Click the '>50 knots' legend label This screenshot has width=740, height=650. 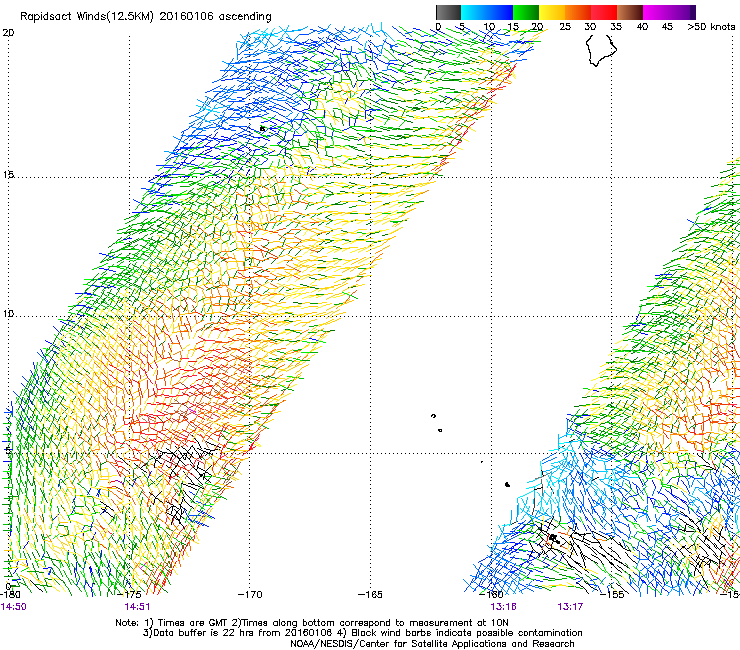tap(711, 27)
